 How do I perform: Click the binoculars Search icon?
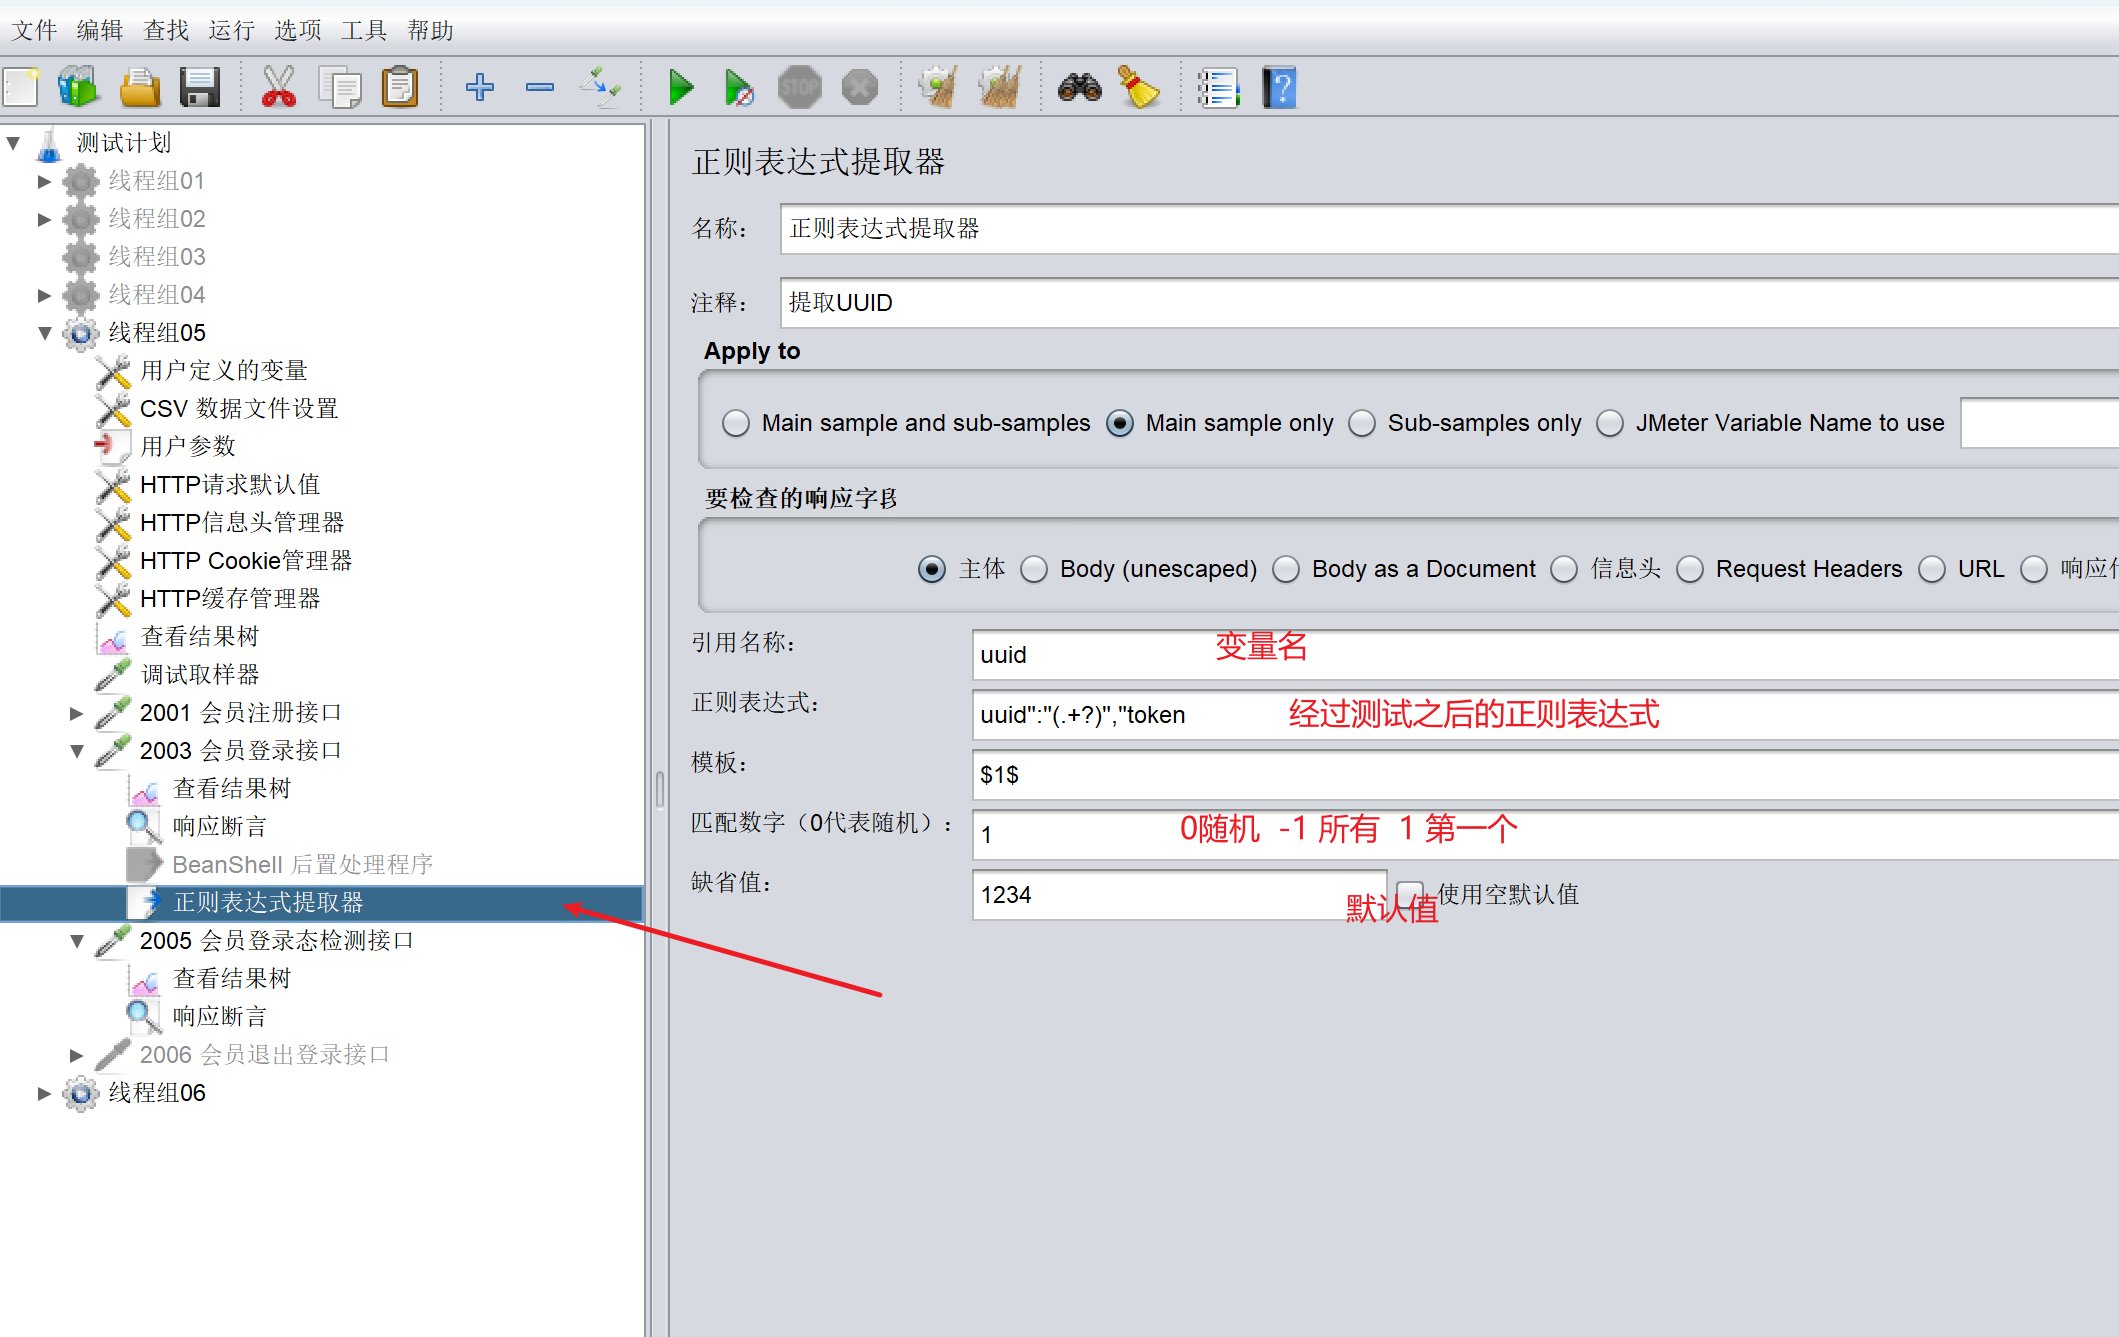[x=1079, y=88]
